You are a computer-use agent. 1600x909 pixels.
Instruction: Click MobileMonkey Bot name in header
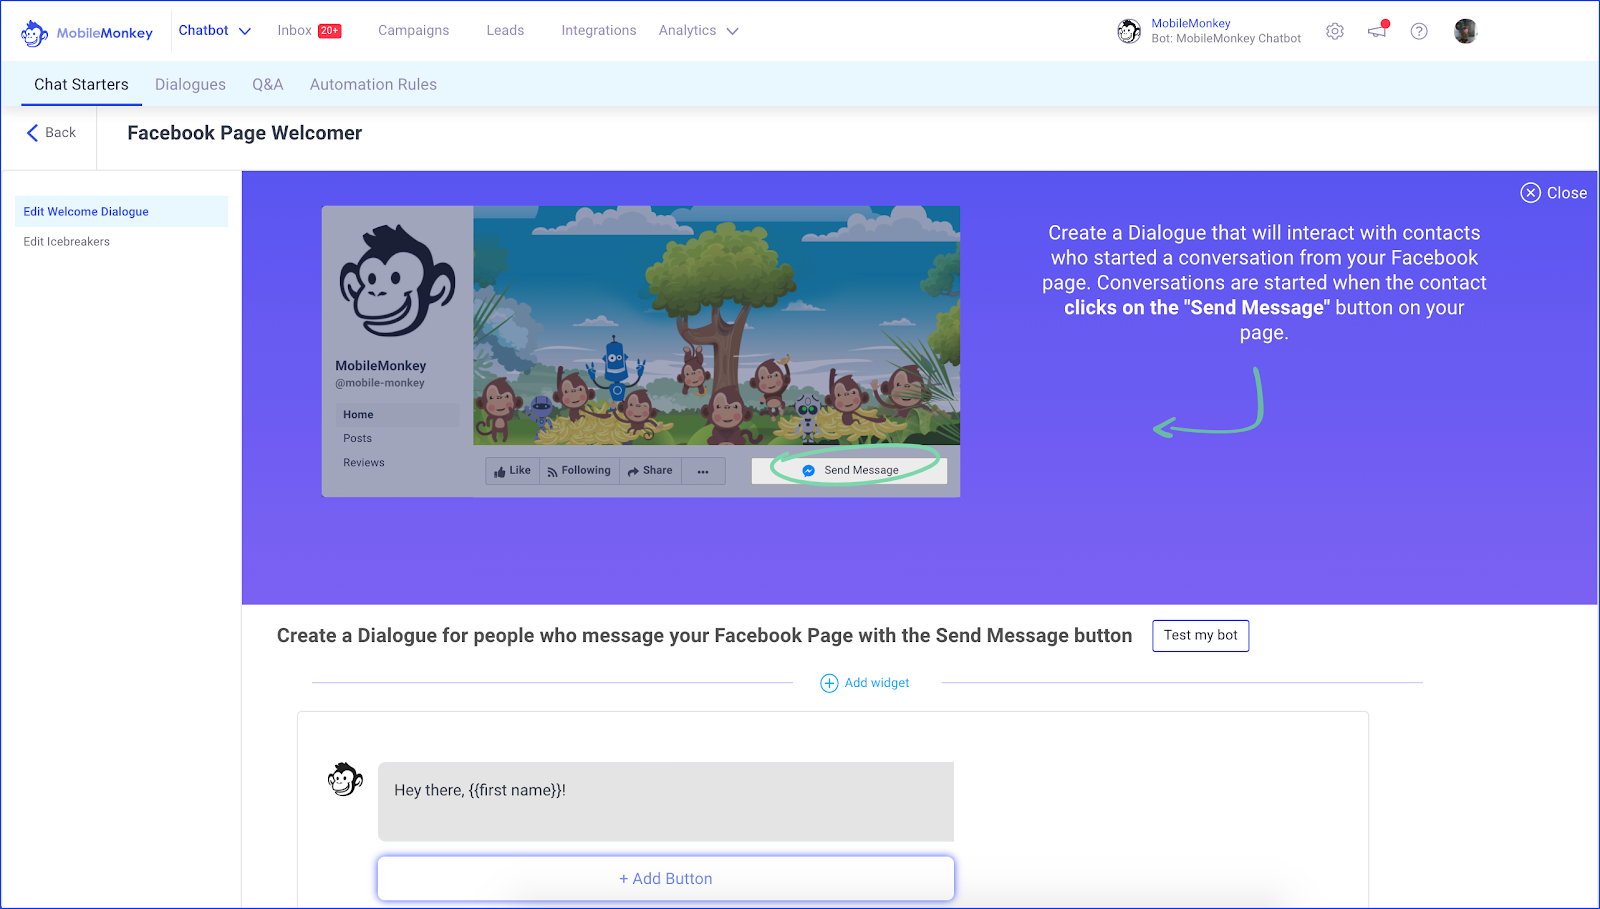tap(1226, 31)
